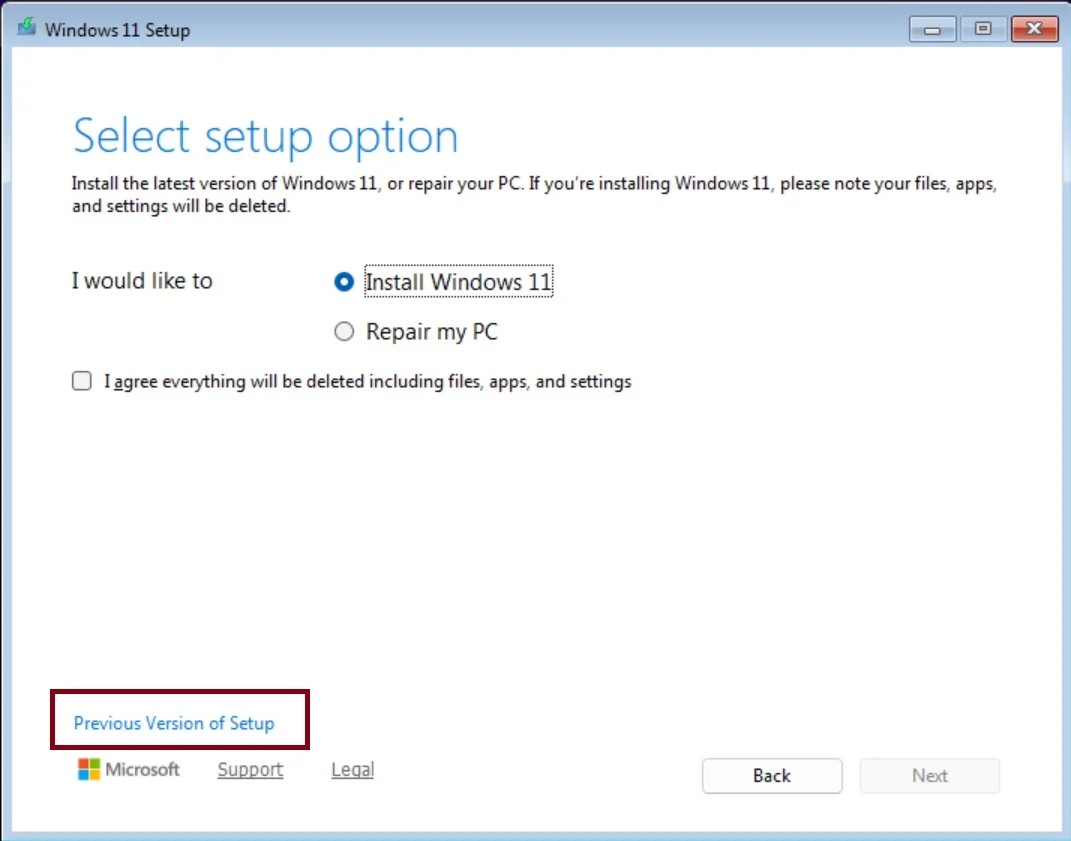Select the Install Windows 11 radio button
Viewport: 1071px width, 841px height.
[344, 281]
